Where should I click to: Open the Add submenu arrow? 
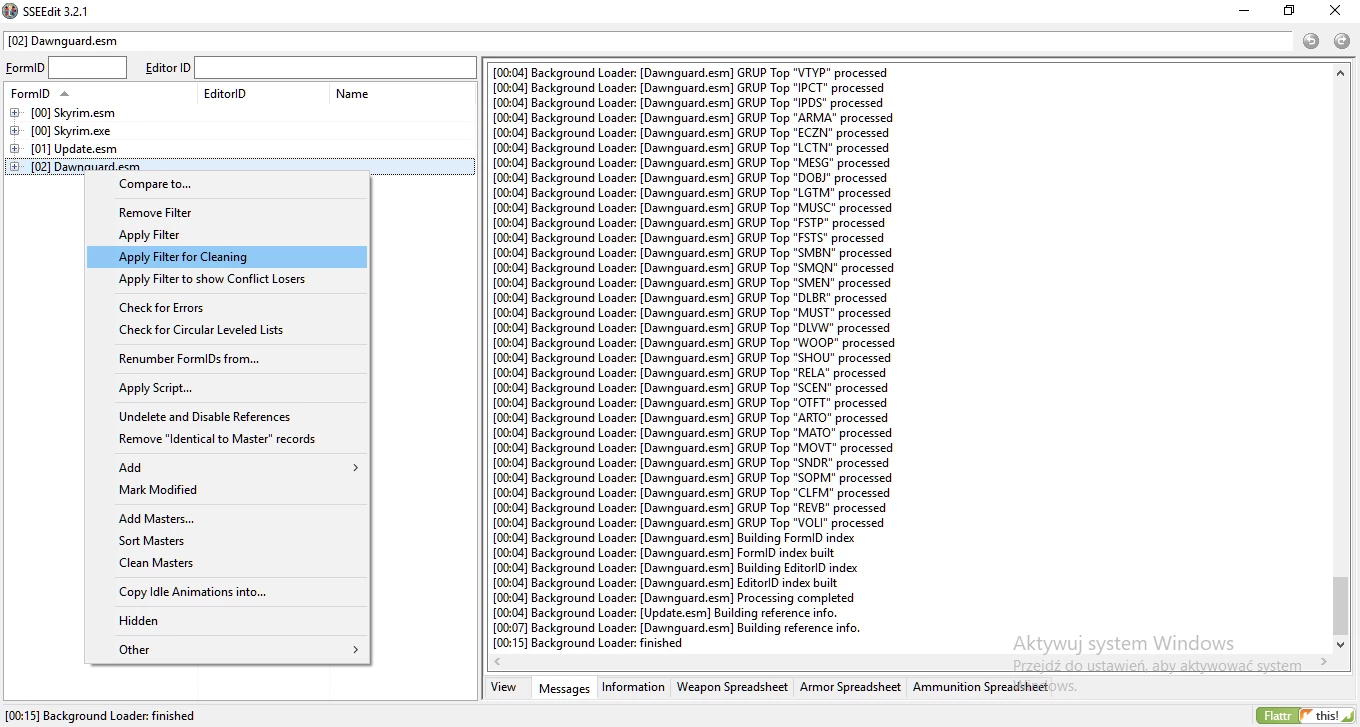pyautogui.click(x=355, y=468)
